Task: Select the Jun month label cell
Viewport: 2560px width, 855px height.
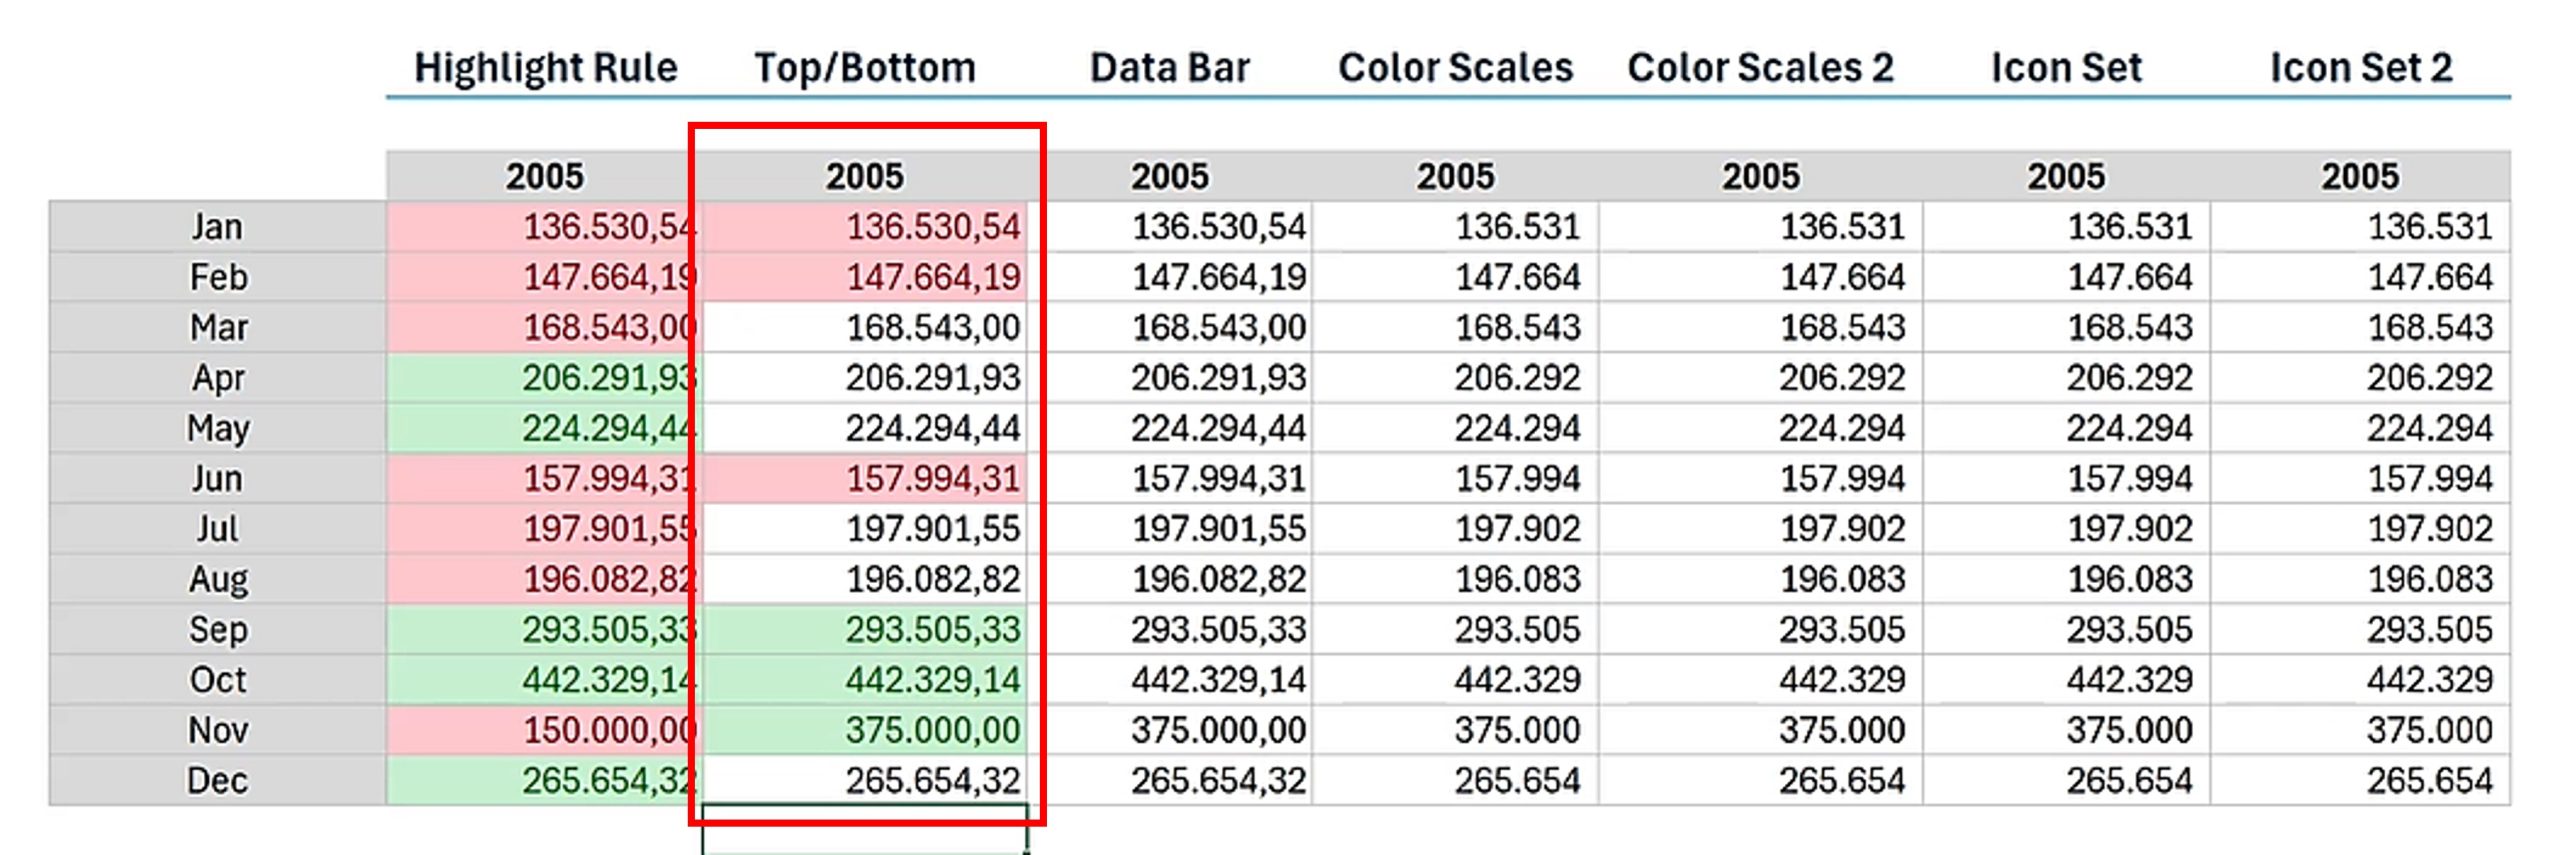Action: click(217, 479)
